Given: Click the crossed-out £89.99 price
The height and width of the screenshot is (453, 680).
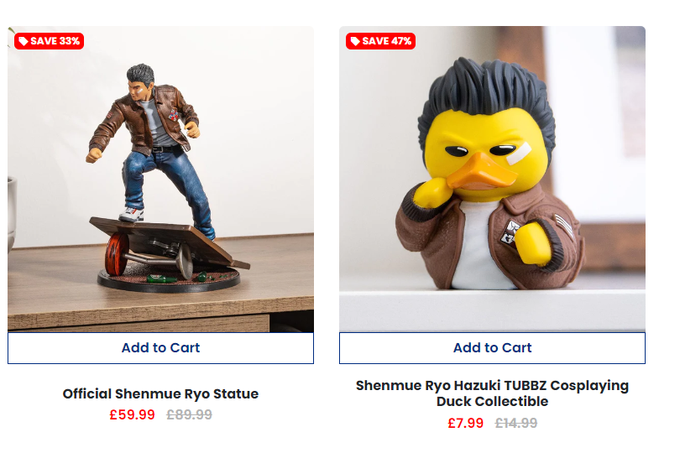Looking at the screenshot, I should click(x=190, y=415).
